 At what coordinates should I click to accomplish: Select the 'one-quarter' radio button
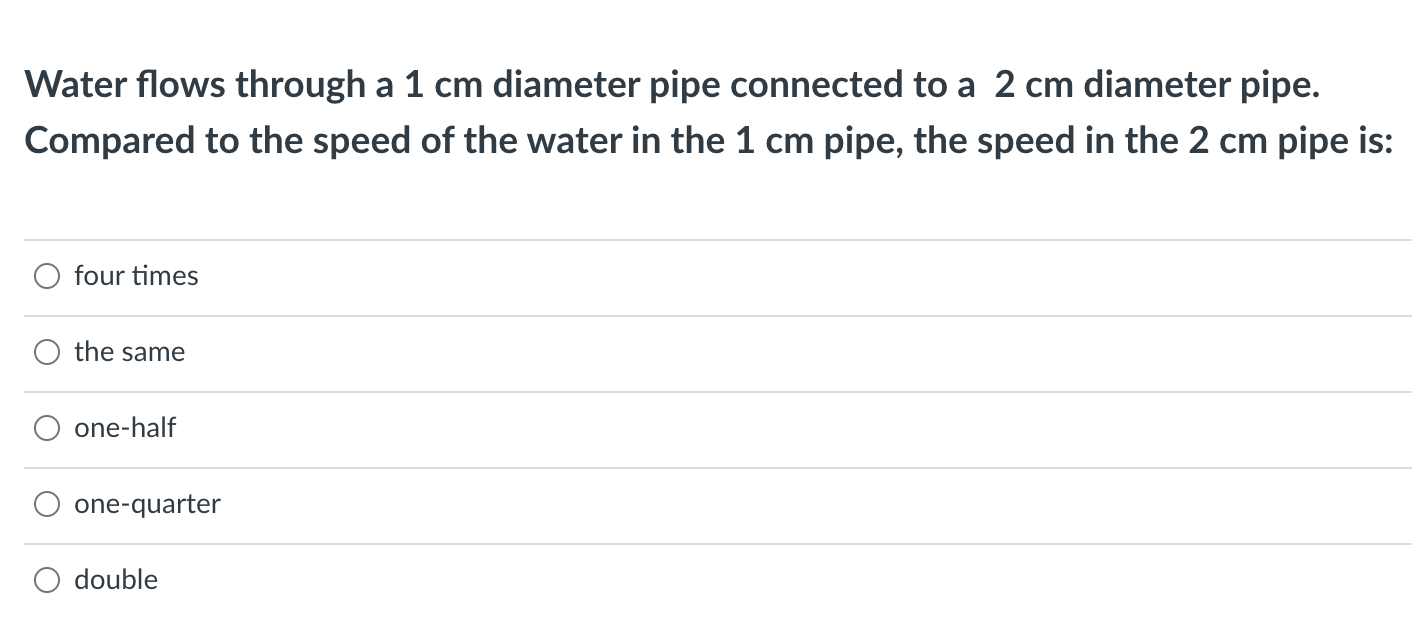coord(46,503)
